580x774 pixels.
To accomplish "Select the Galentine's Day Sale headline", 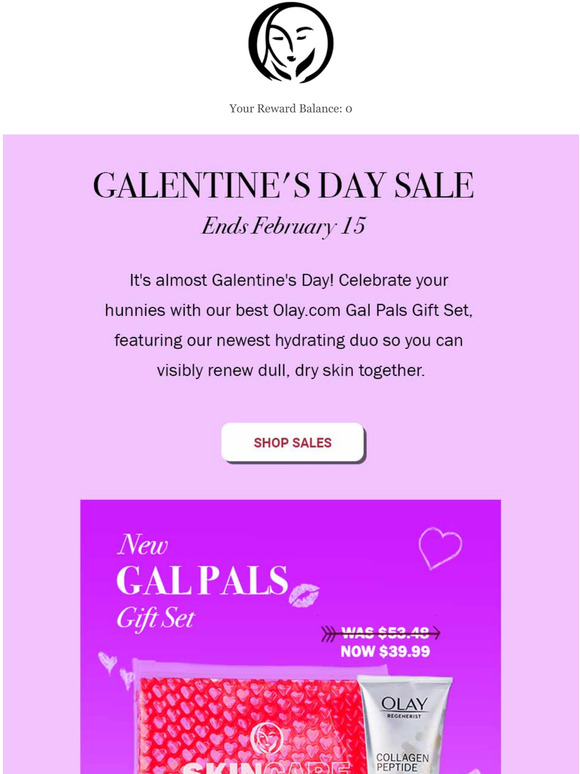I will click(283, 186).
